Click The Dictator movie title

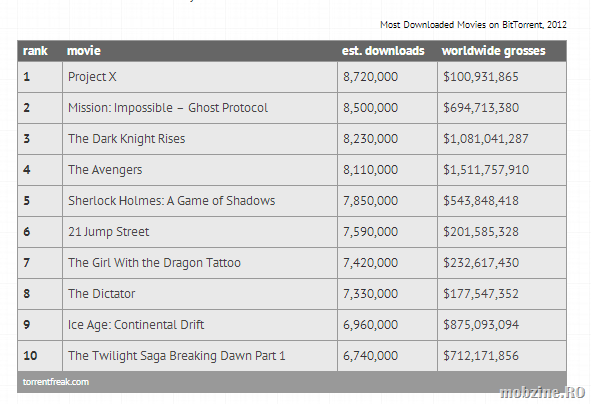click(101, 294)
